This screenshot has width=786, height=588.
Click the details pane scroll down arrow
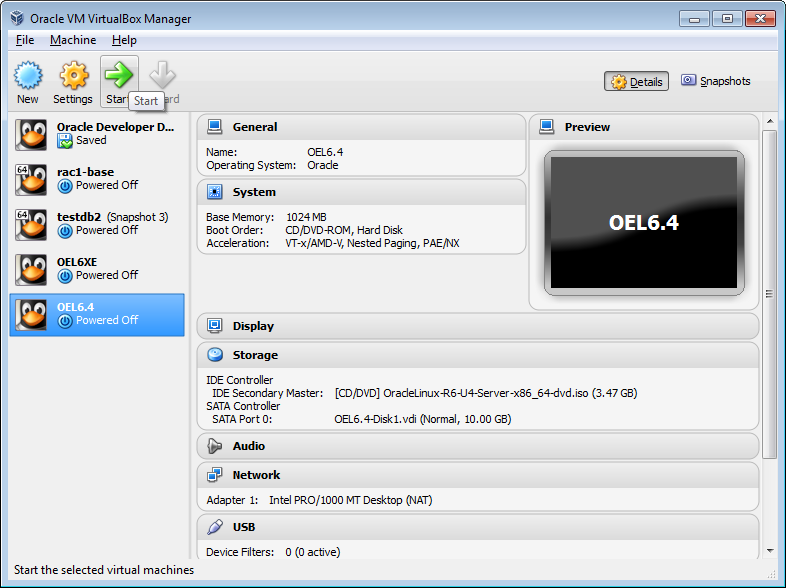[x=770, y=551]
